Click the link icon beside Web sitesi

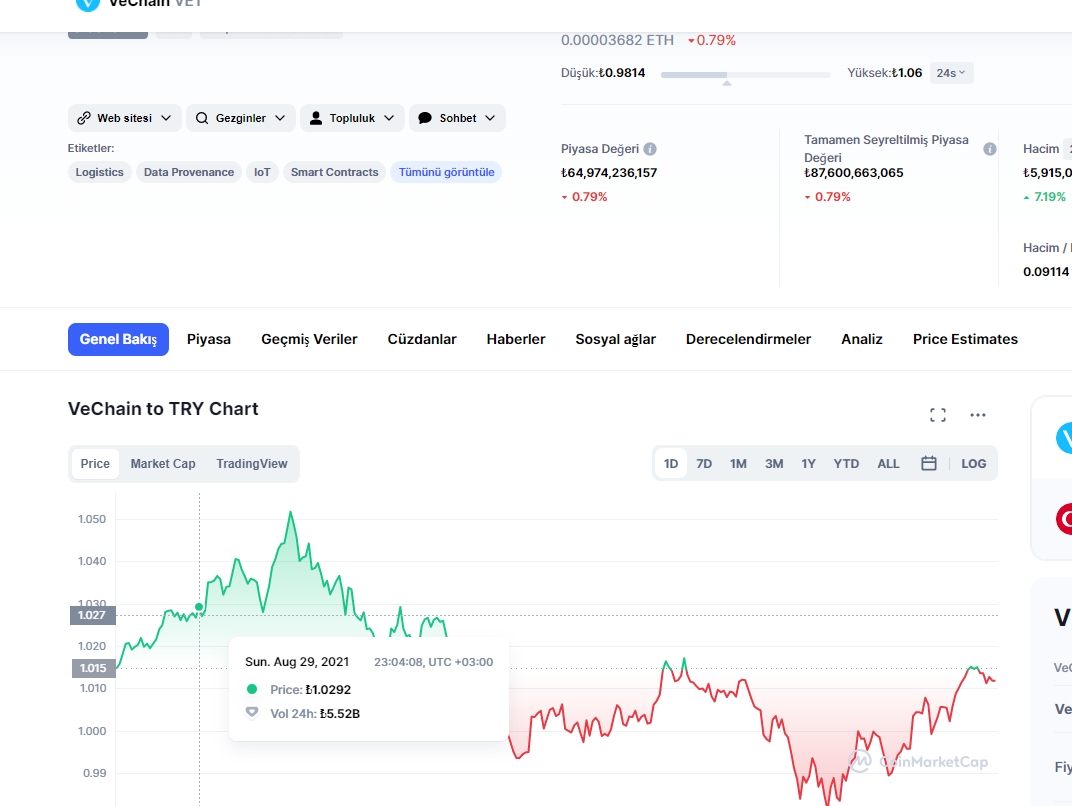pyautogui.click(x=84, y=118)
